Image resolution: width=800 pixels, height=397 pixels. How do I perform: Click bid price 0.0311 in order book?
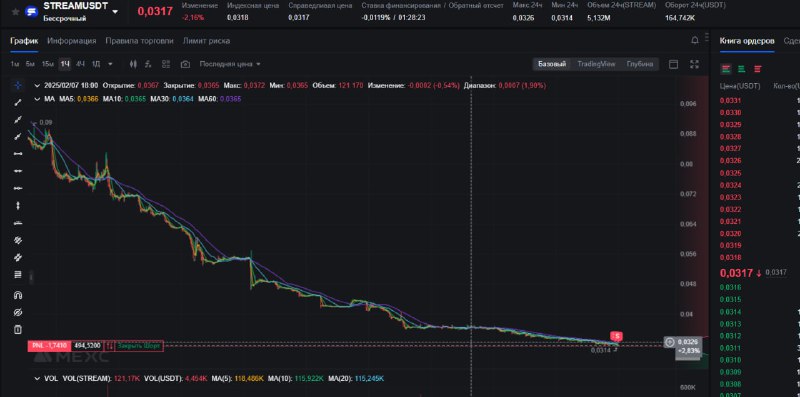pos(730,348)
